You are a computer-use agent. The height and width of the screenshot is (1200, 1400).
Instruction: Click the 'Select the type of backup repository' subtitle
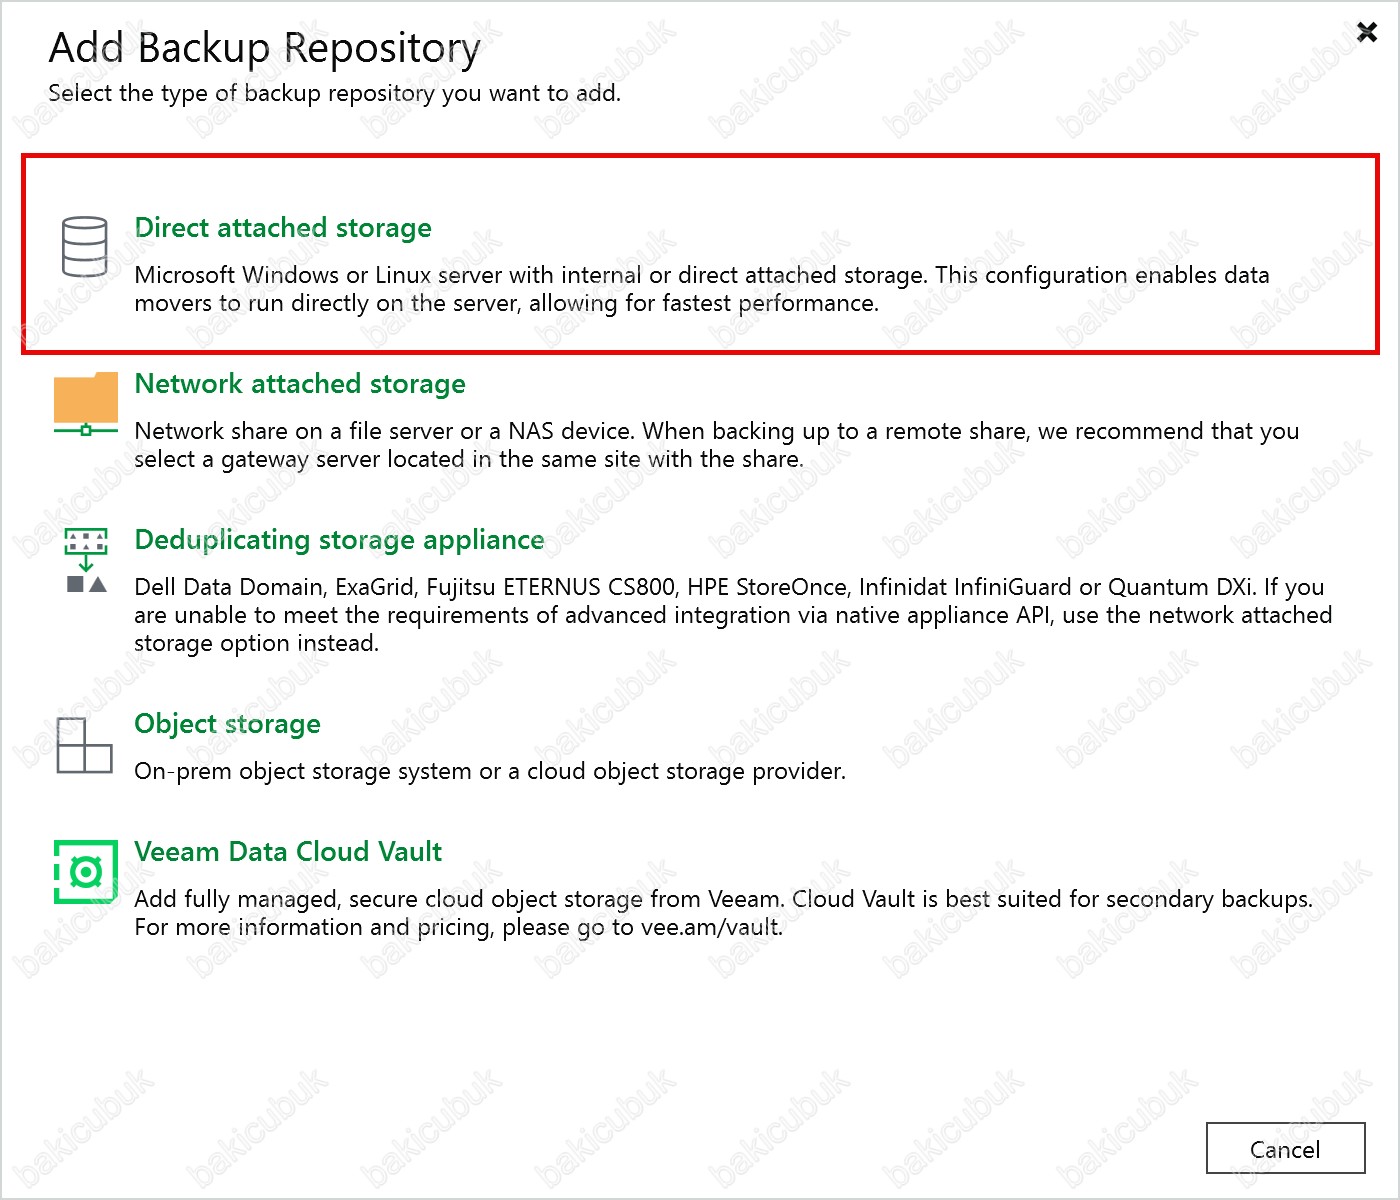coord(334,93)
